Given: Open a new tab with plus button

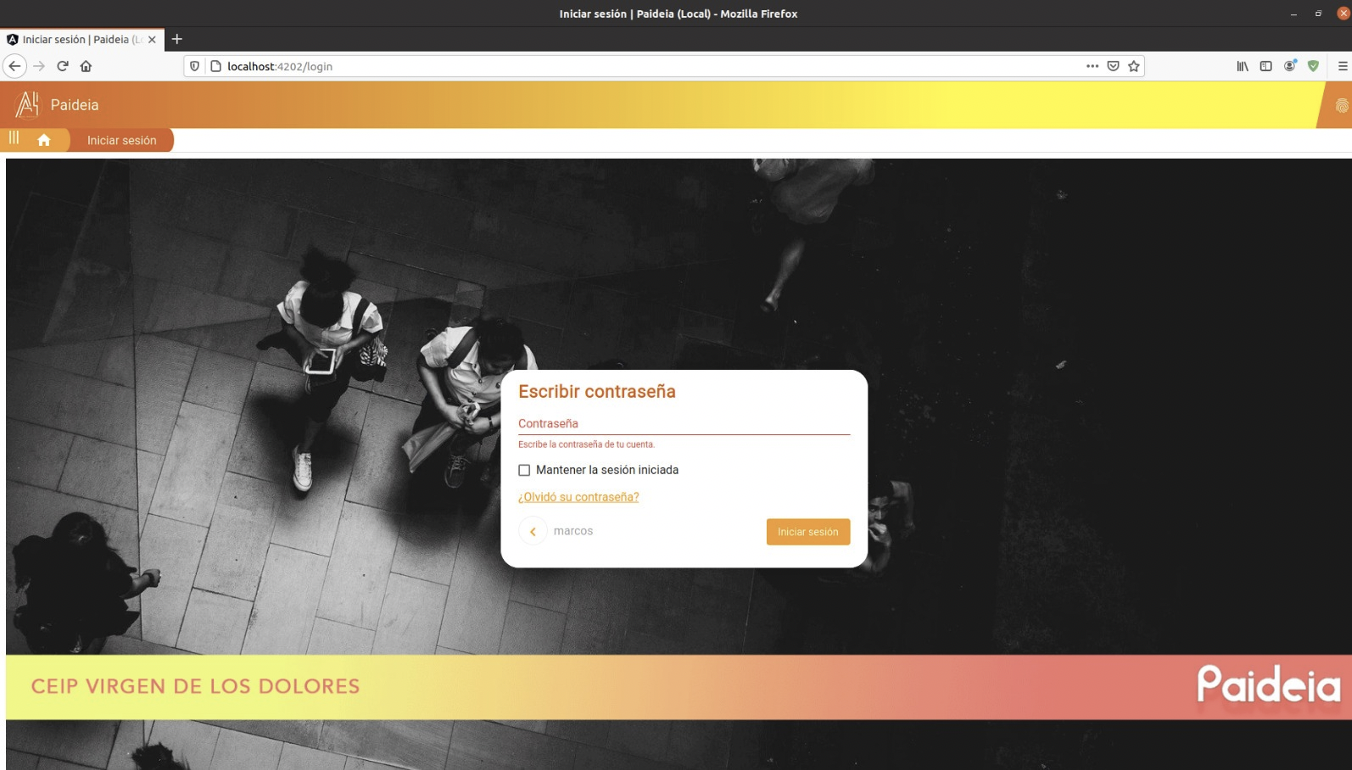Looking at the screenshot, I should pyautogui.click(x=177, y=39).
